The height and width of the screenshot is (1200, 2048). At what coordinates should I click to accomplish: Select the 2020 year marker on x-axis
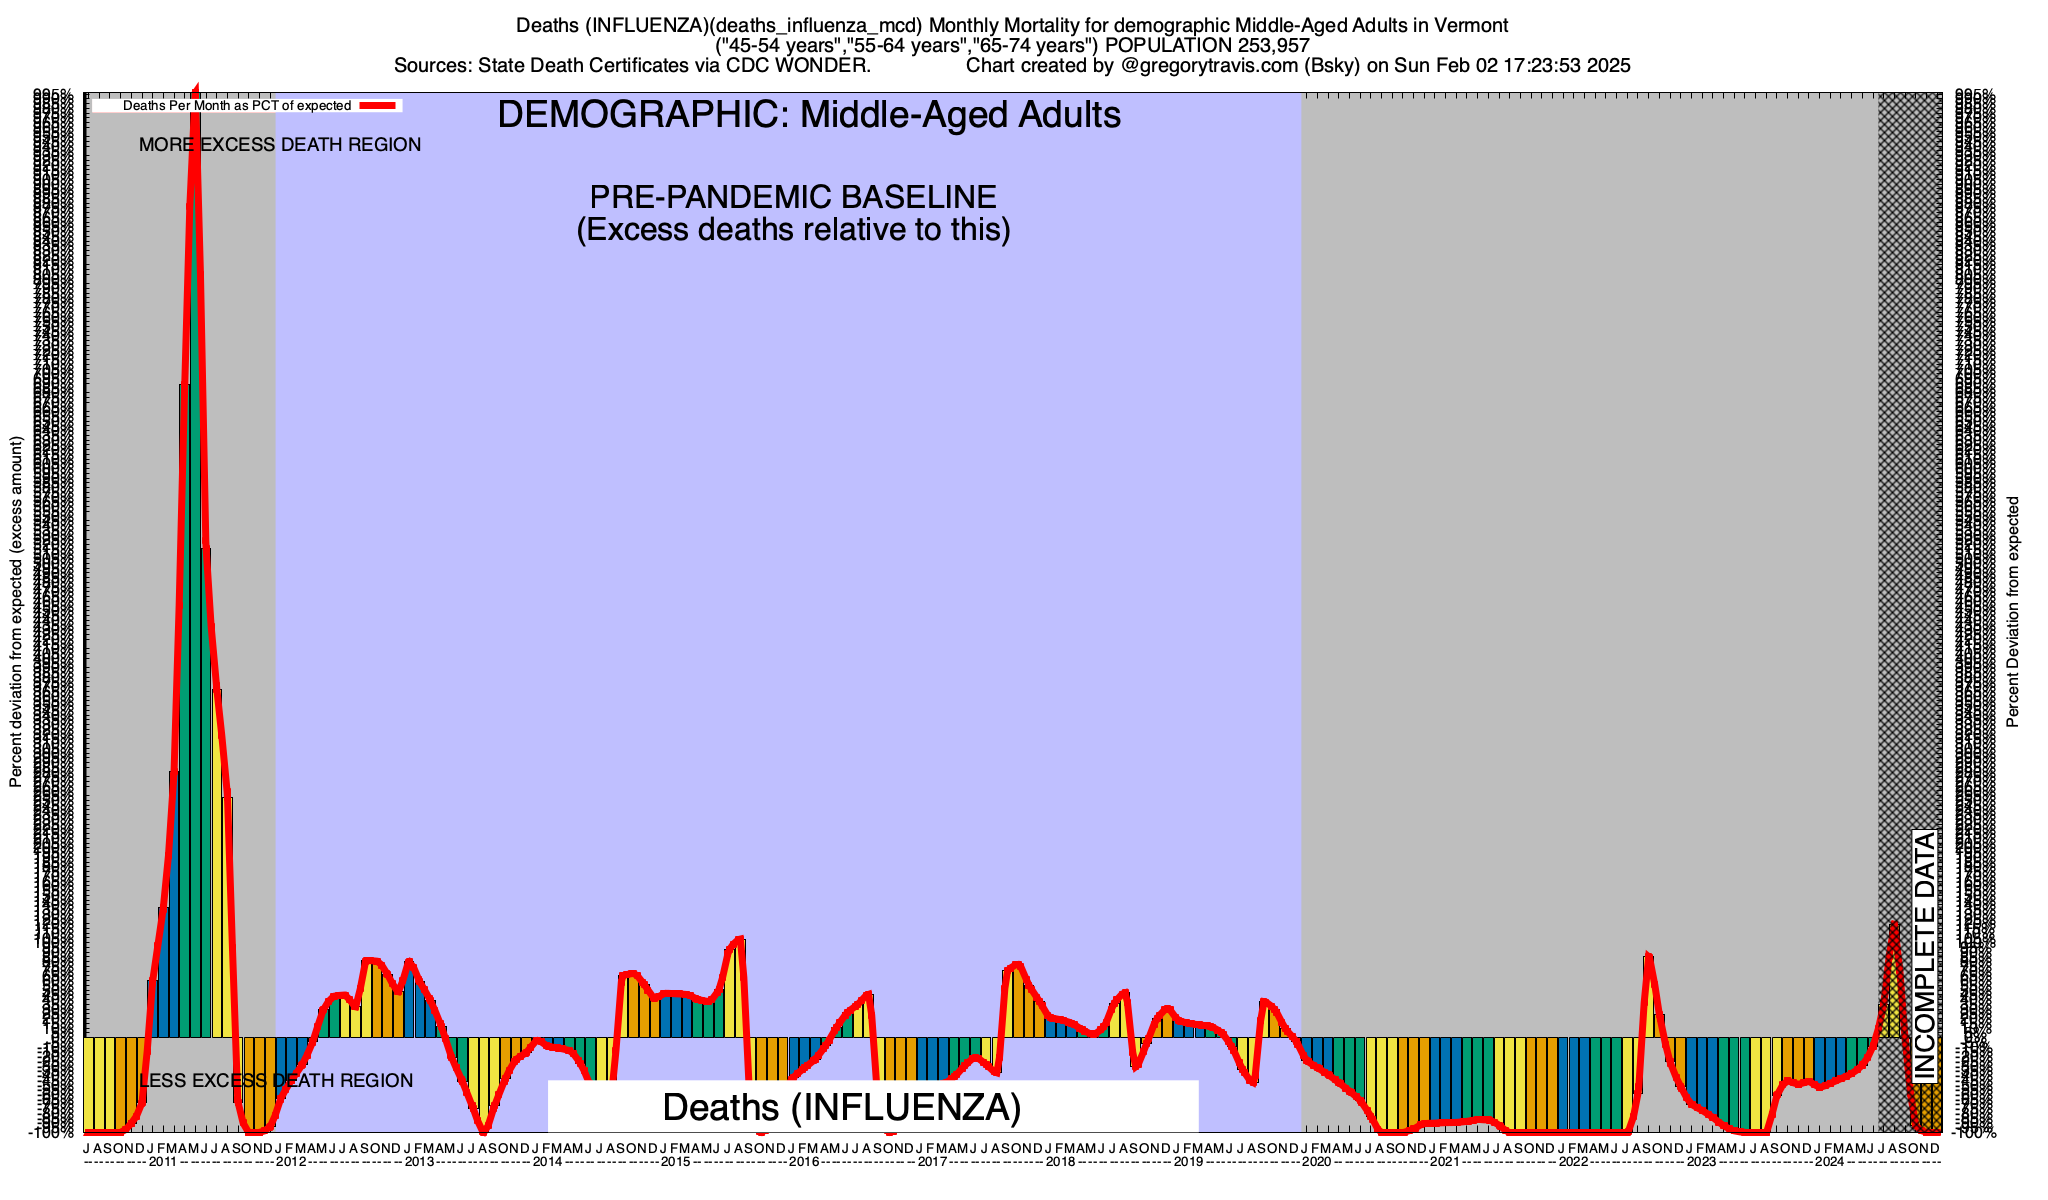(x=1316, y=1162)
